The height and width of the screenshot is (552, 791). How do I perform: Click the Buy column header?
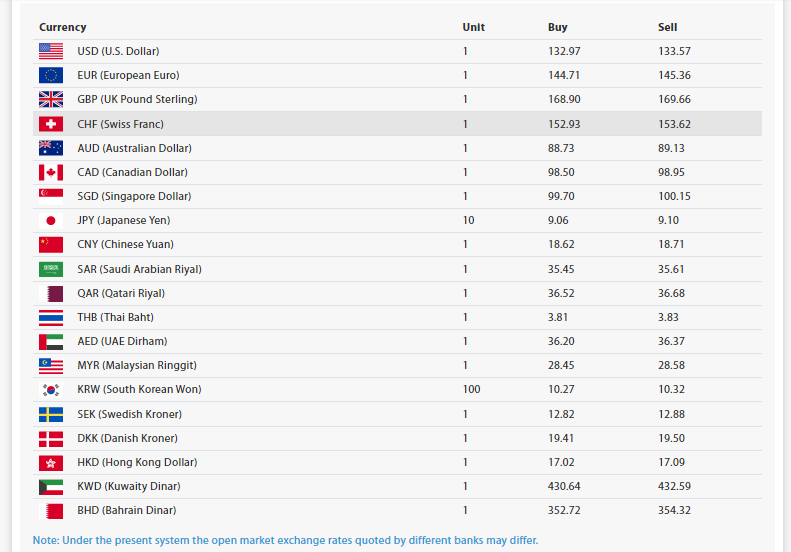click(x=558, y=27)
